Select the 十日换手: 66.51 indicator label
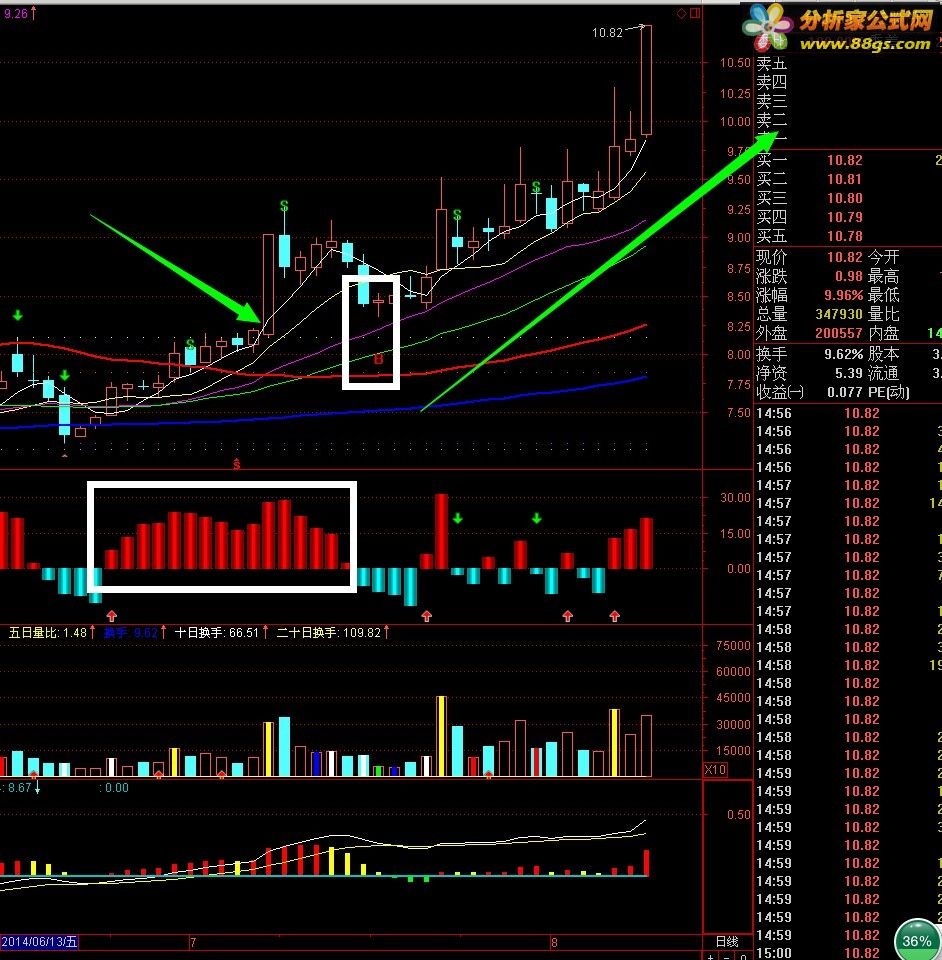942x960 pixels. tap(217, 632)
